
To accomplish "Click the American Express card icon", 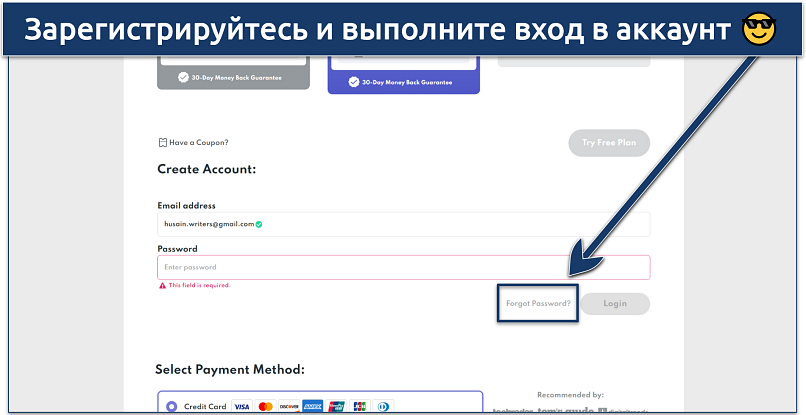I will [x=313, y=406].
